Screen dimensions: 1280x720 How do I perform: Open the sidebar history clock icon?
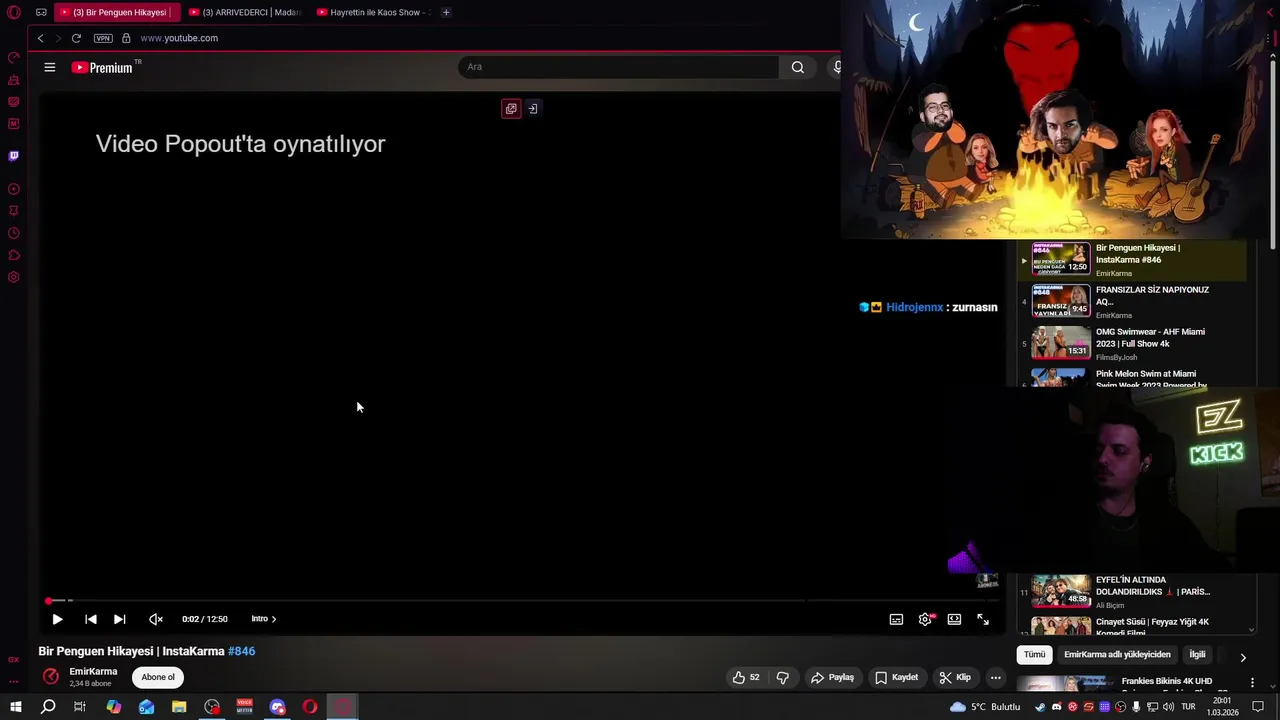click(x=14, y=233)
